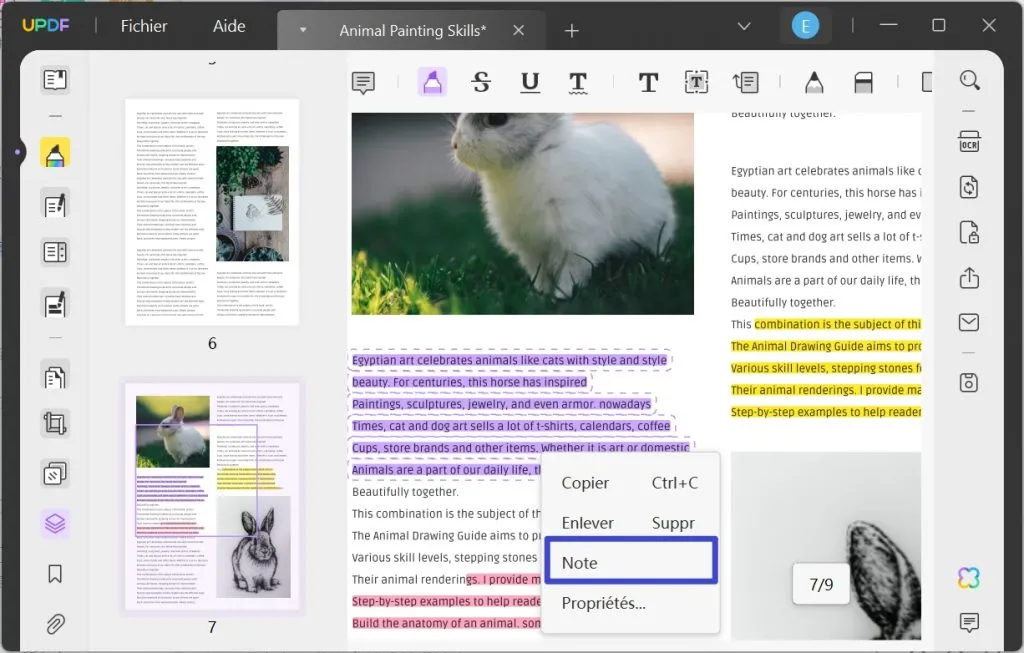Viewport: 1024px width, 653px height.
Task: Open the sticky note comment tool
Action: (x=364, y=82)
